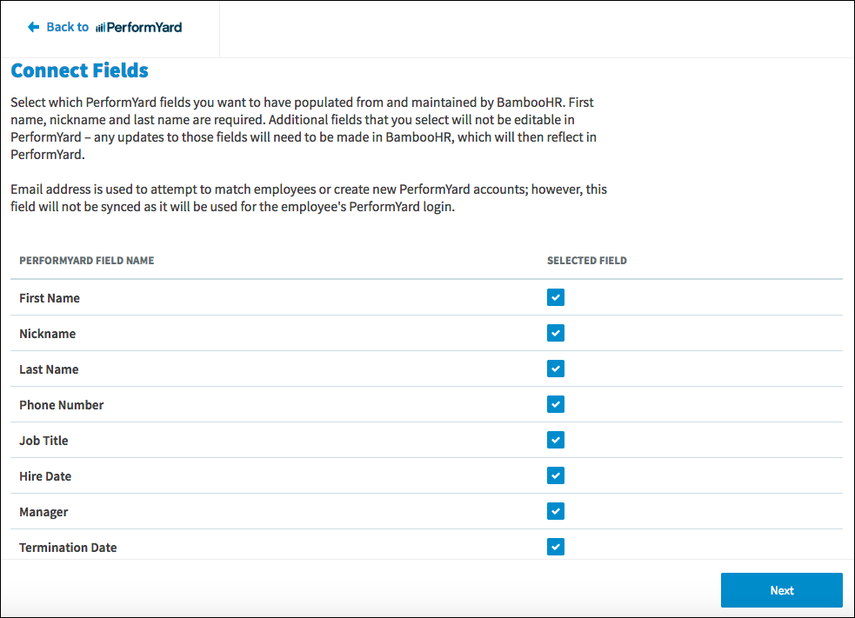Disable the Hire Date field sync
This screenshot has width=855, height=618.
(x=556, y=476)
